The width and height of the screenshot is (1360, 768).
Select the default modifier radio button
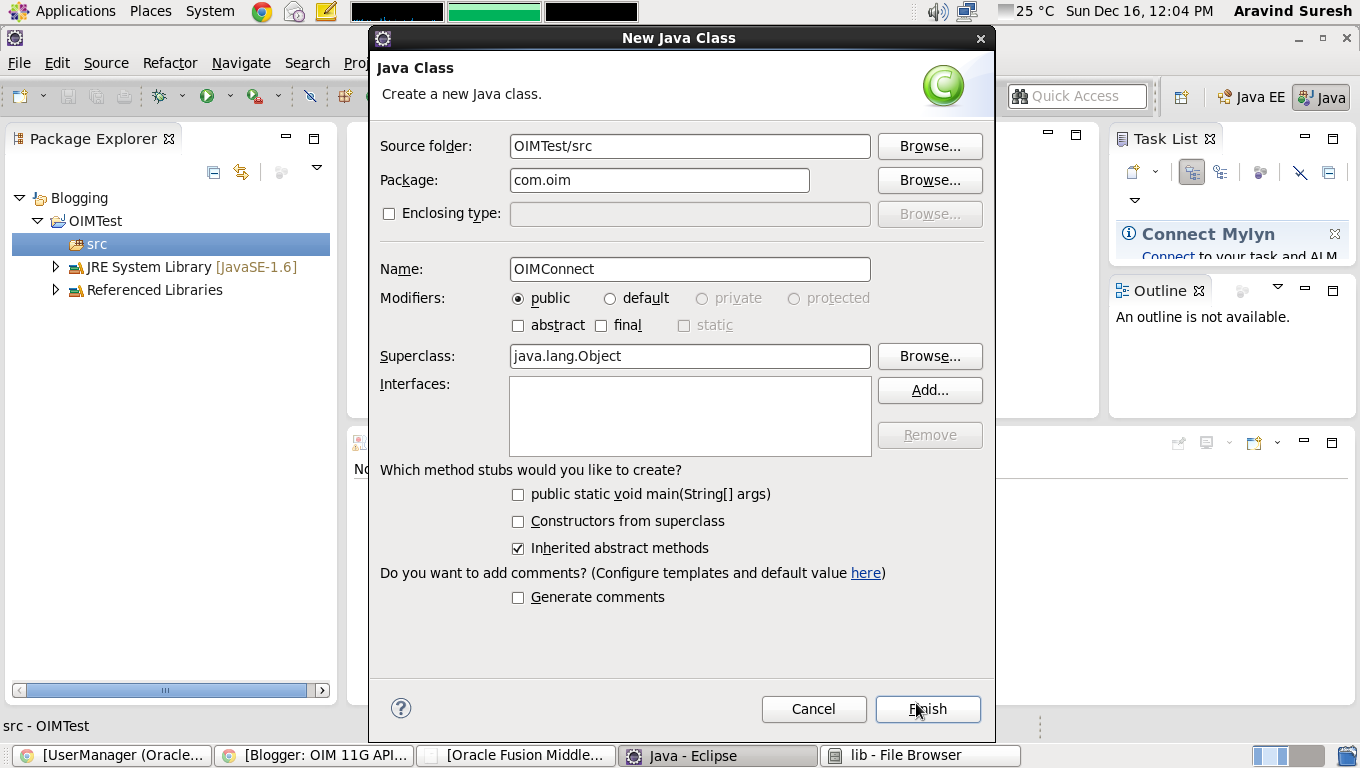609,298
